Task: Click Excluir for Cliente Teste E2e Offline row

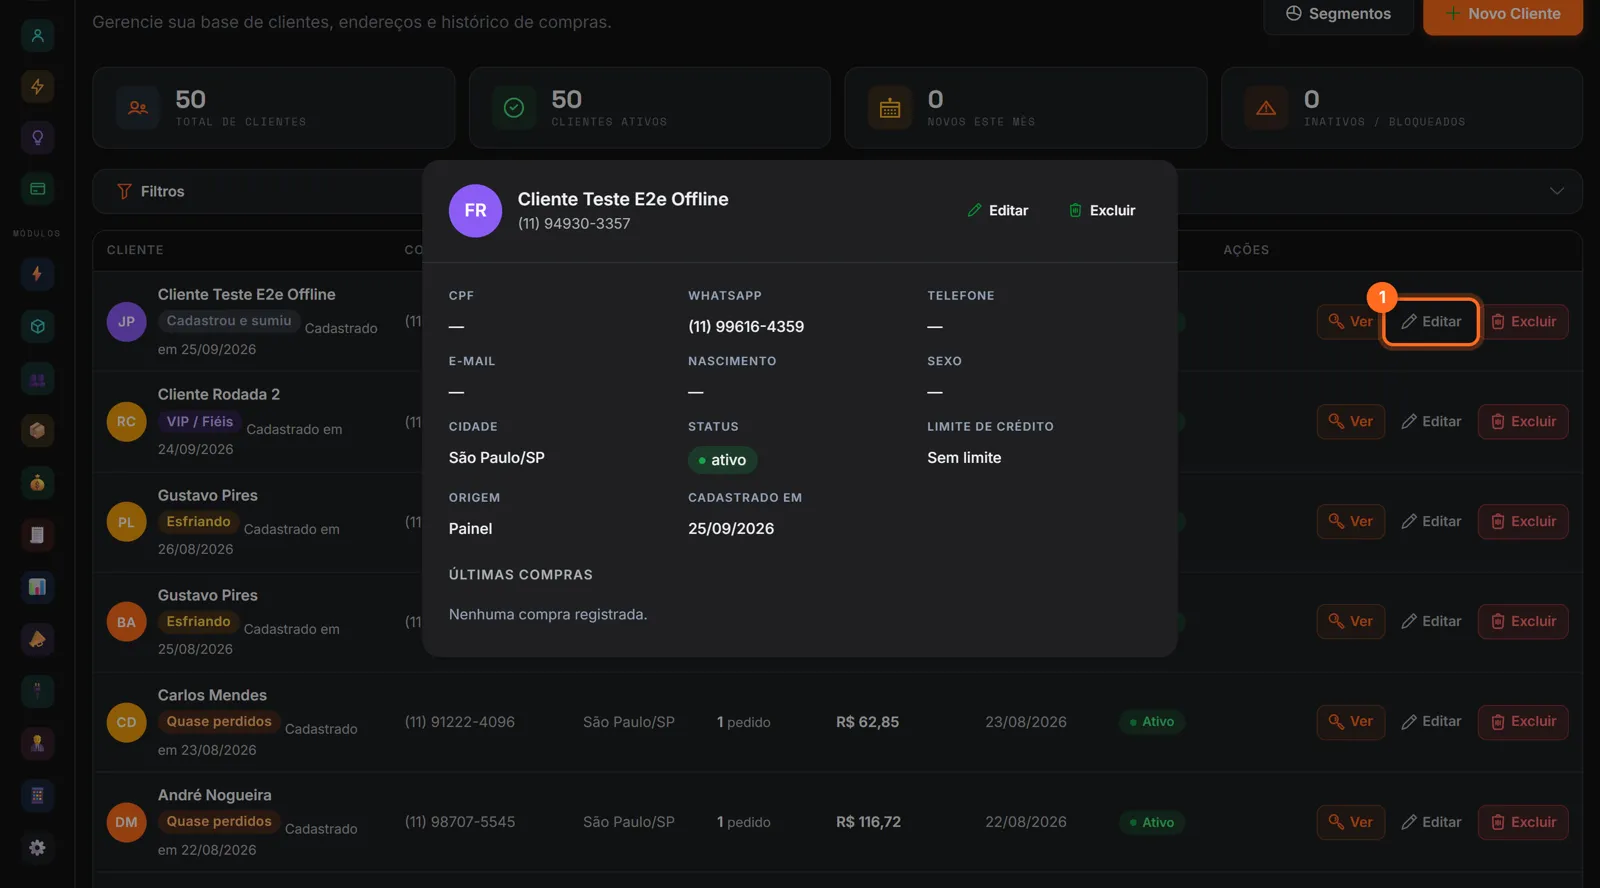Action: click(1523, 322)
